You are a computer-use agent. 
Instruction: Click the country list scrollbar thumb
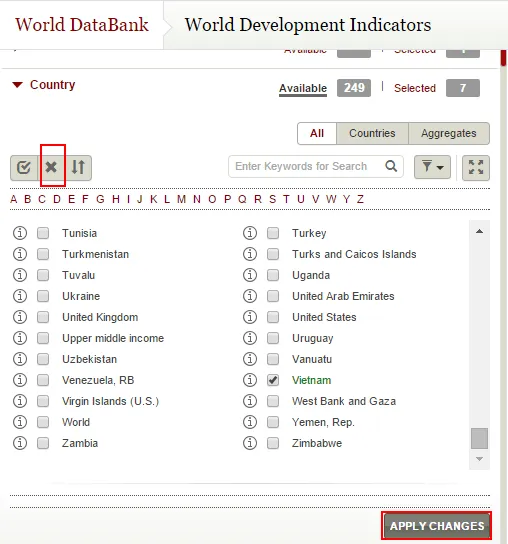click(x=480, y=438)
